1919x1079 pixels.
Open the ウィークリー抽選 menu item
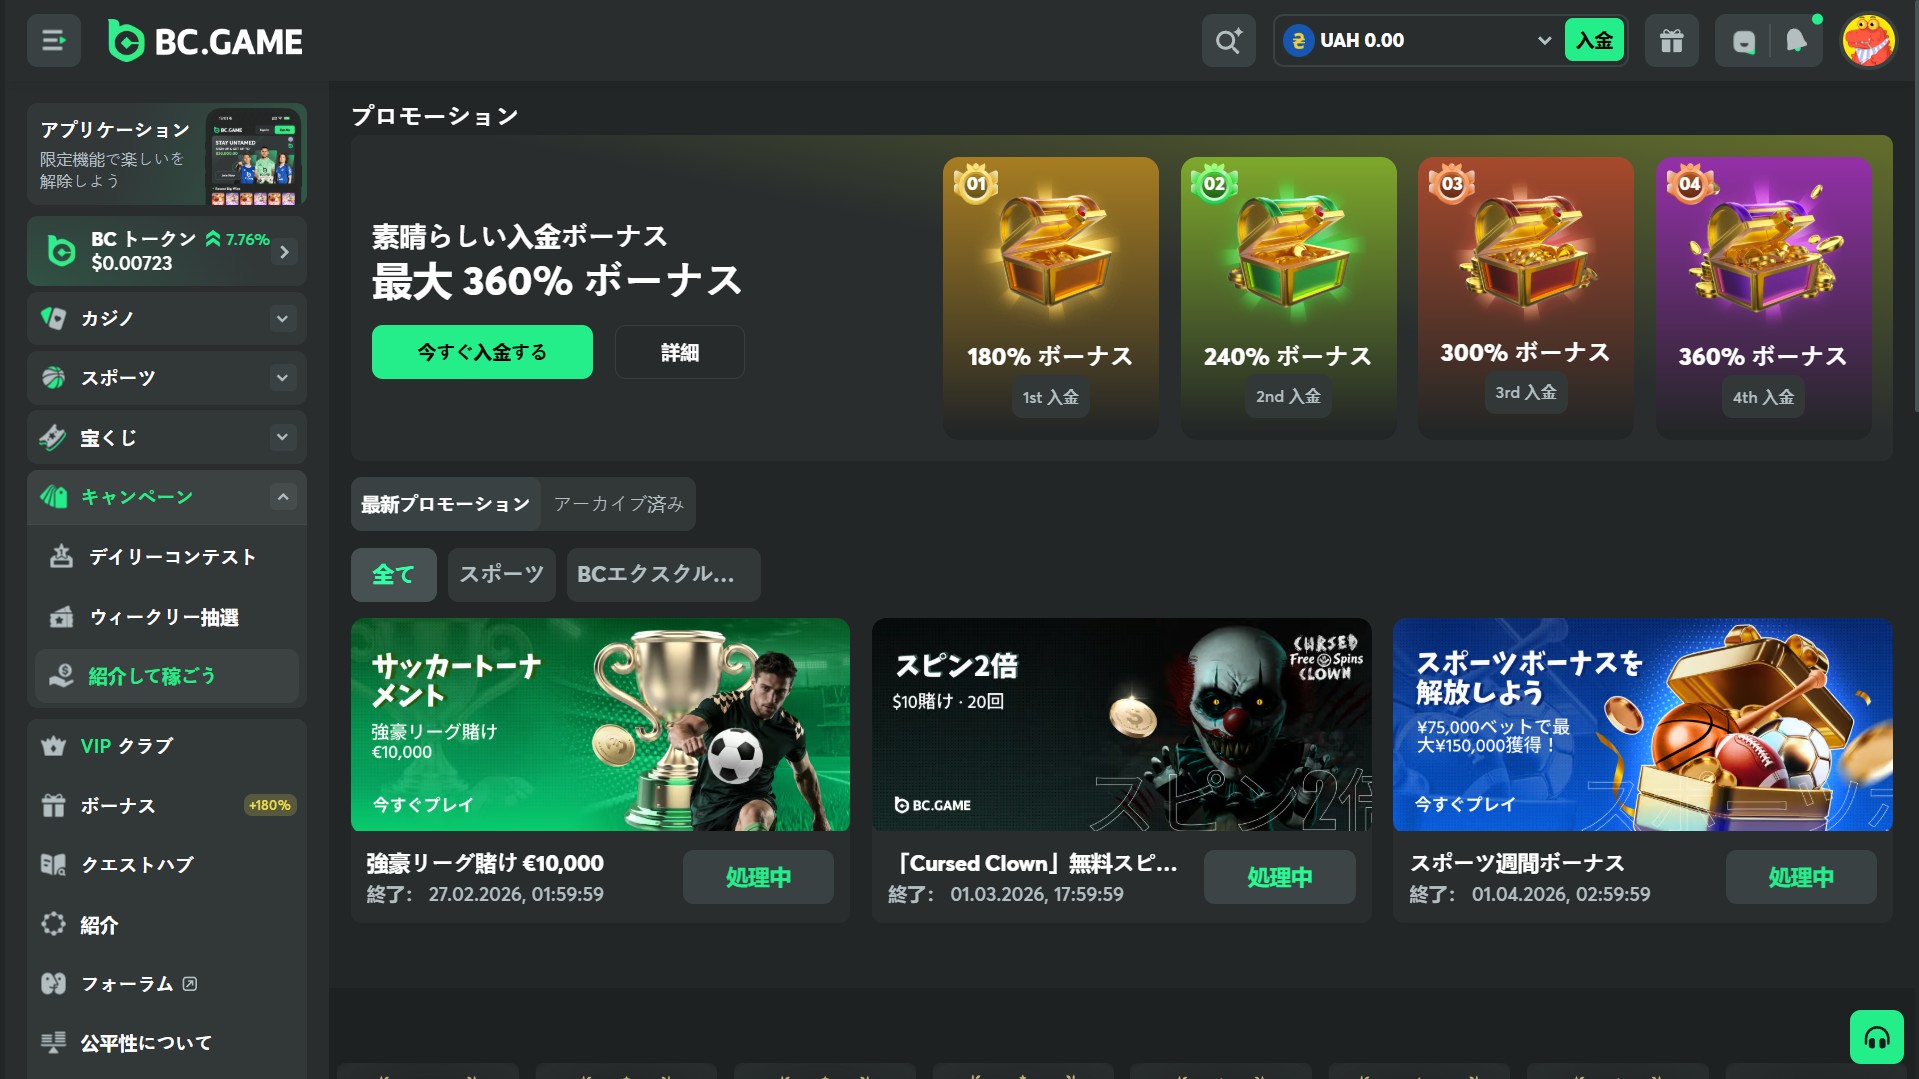pos(167,617)
